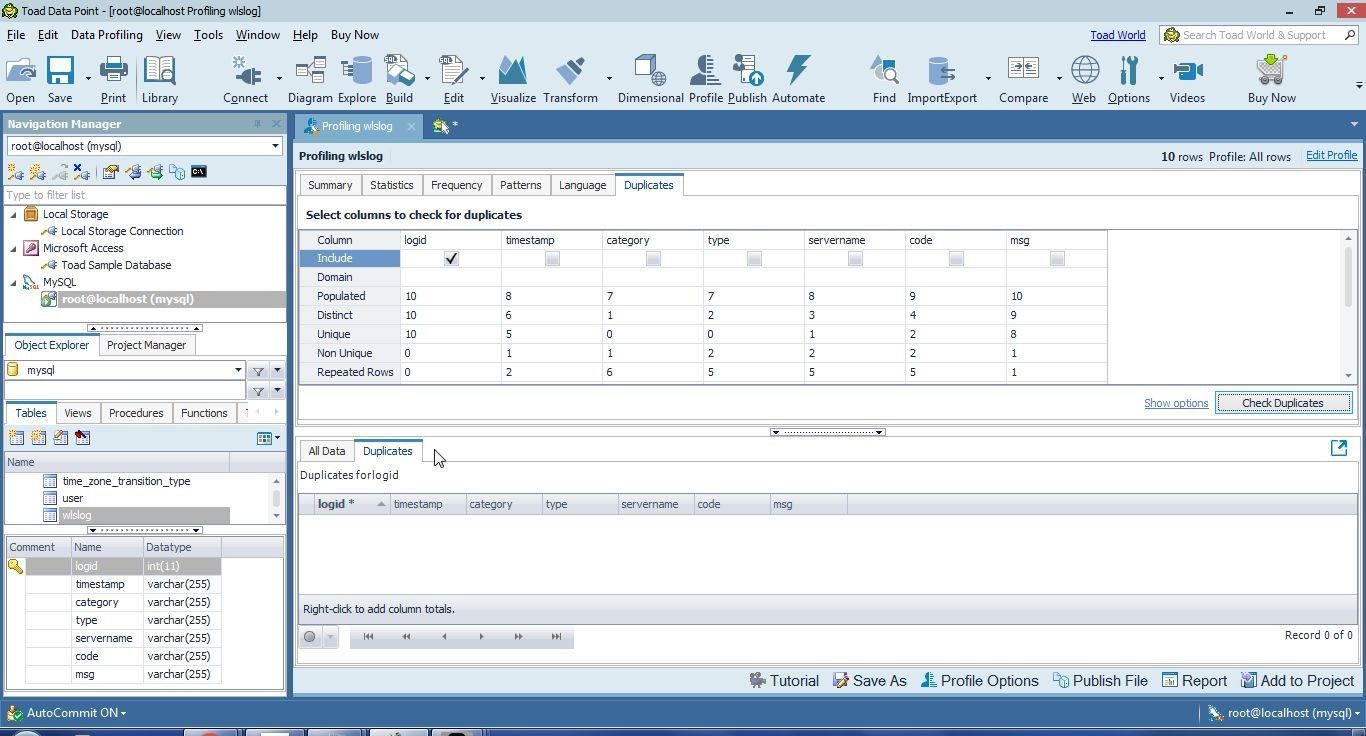Click the Publish toolbar icon
Image resolution: width=1366 pixels, height=736 pixels.
747,79
